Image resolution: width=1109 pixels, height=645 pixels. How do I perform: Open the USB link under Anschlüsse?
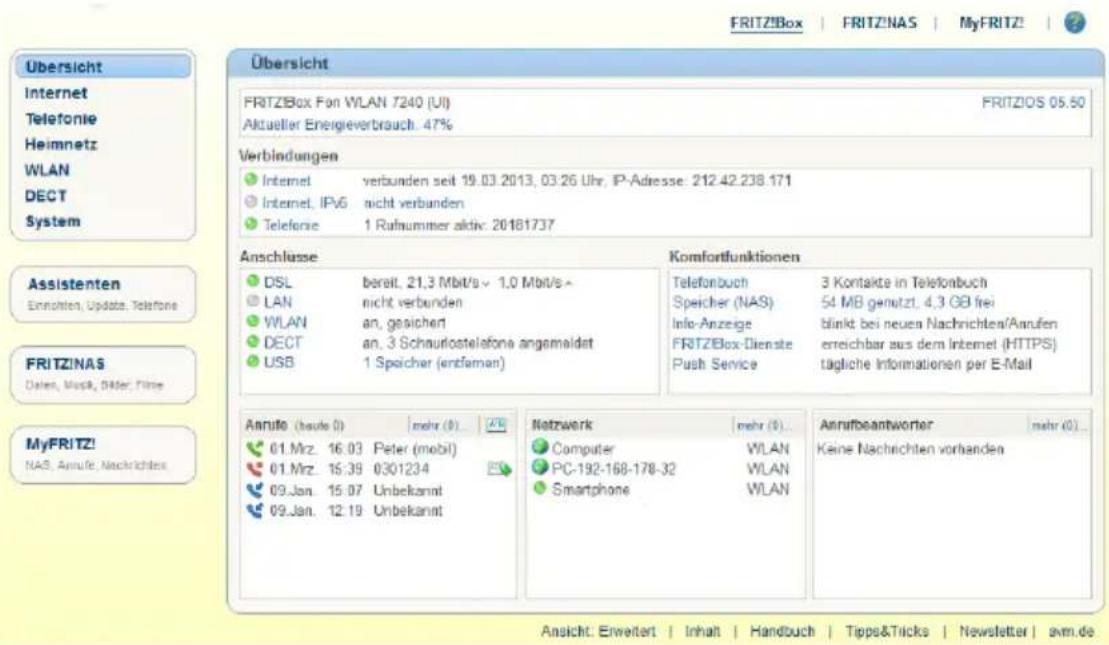[x=279, y=362]
